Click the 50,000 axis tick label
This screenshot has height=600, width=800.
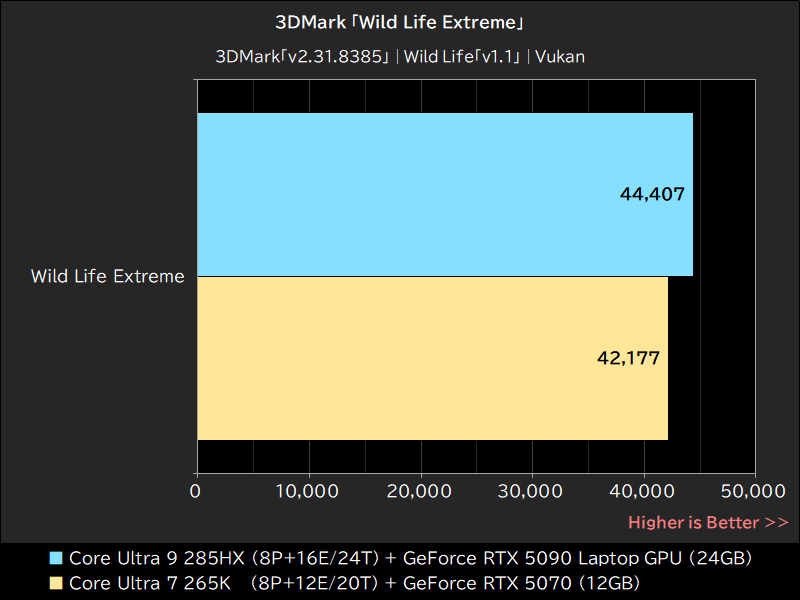click(753, 492)
